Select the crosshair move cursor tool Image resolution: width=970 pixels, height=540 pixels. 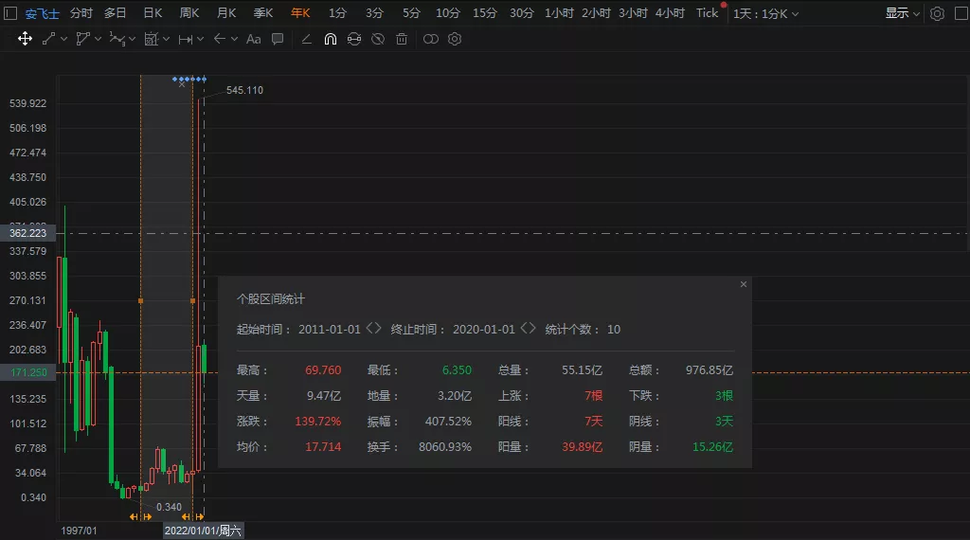click(x=25, y=39)
